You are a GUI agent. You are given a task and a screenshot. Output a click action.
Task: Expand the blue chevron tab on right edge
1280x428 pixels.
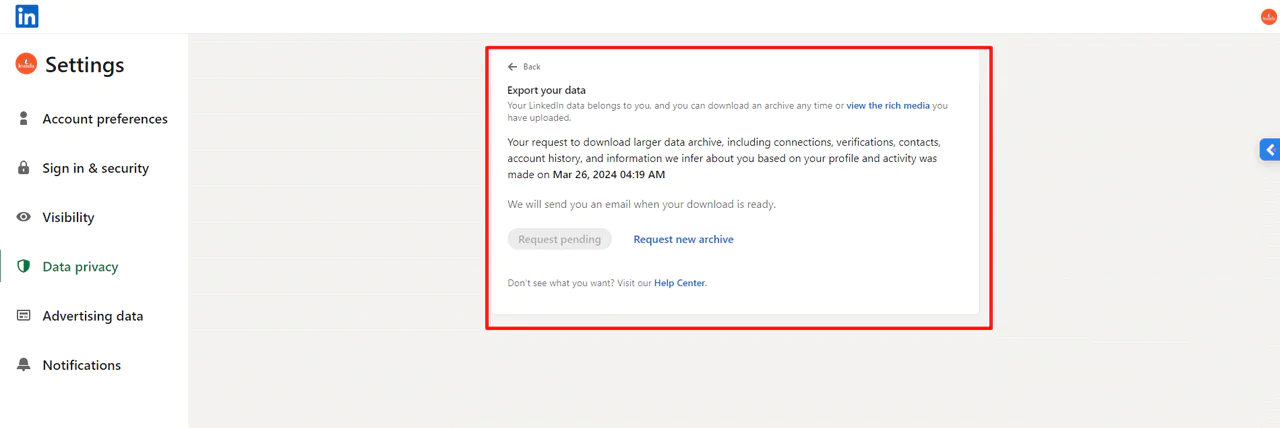tap(1269, 150)
